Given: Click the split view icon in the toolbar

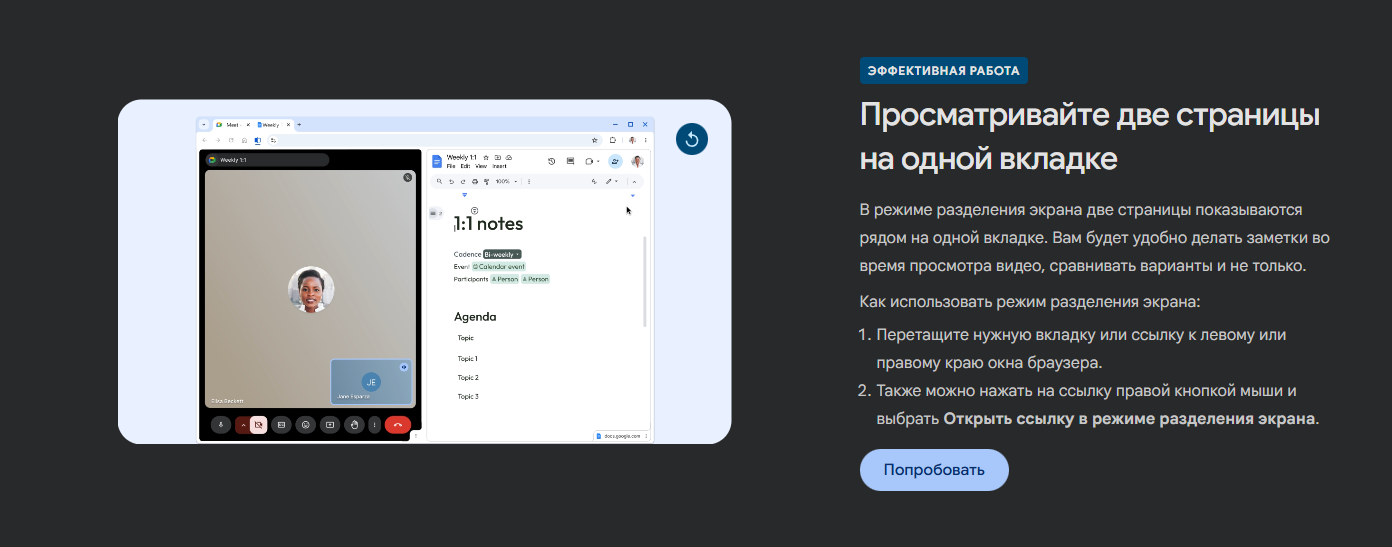Looking at the screenshot, I should (x=257, y=140).
